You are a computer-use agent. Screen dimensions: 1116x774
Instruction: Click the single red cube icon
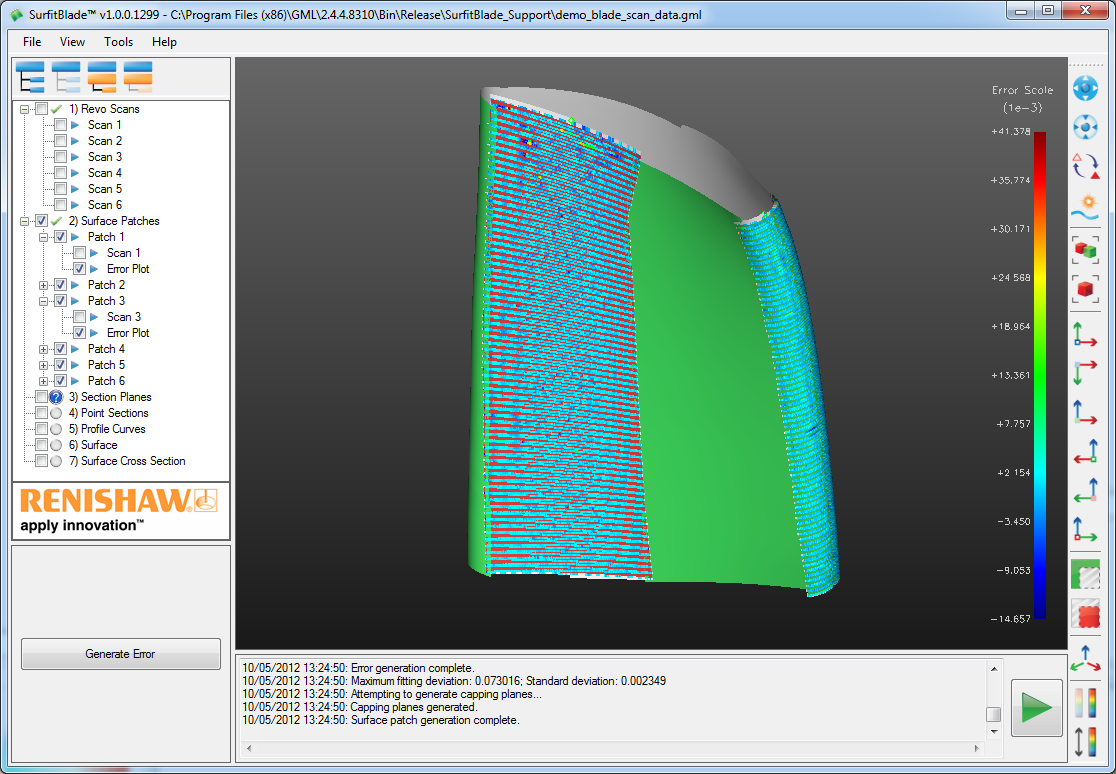(x=1085, y=289)
